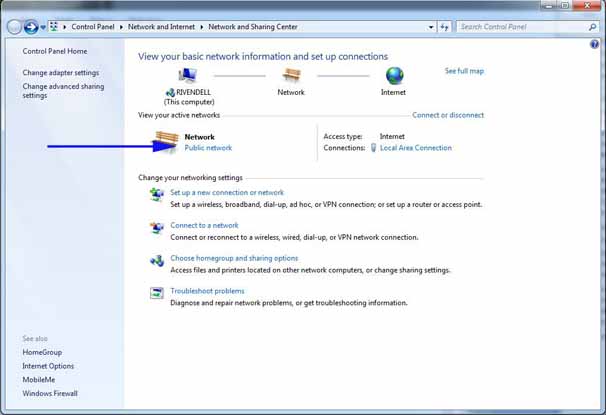Click the Control Panel icon in address bar

coord(54,27)
